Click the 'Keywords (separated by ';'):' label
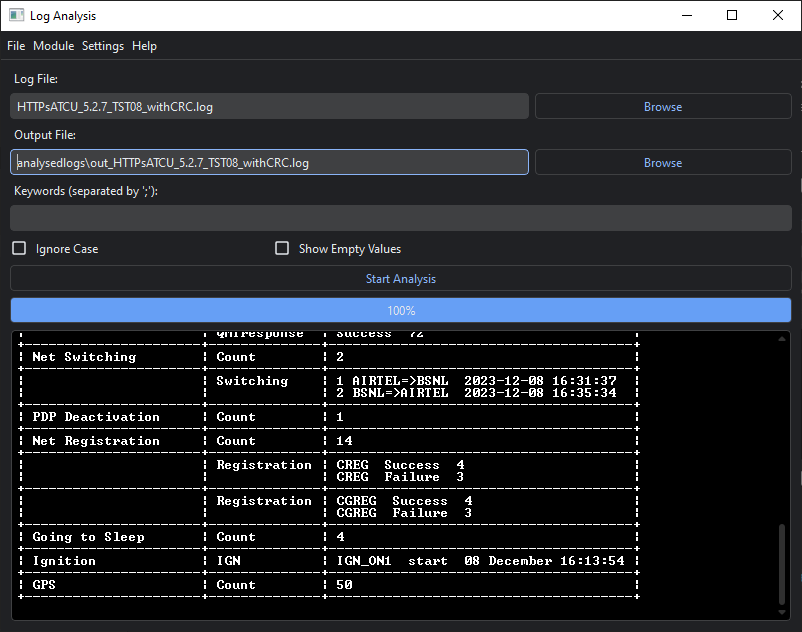Viewport: 802px width, 632px height. [x=86, y=191]
